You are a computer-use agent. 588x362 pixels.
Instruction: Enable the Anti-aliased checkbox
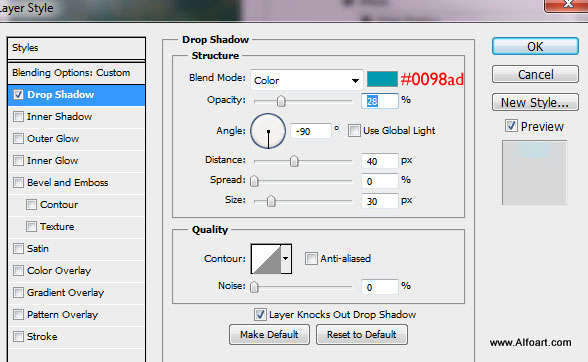(x=311, y=258)
